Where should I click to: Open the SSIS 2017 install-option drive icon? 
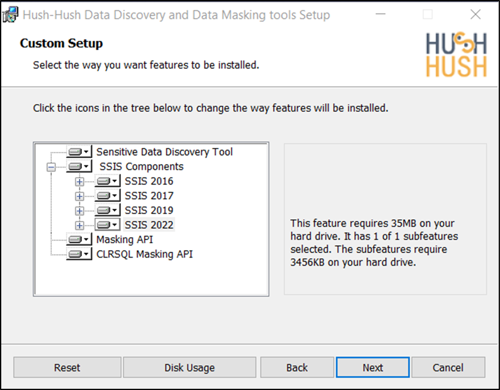(107, 196)
